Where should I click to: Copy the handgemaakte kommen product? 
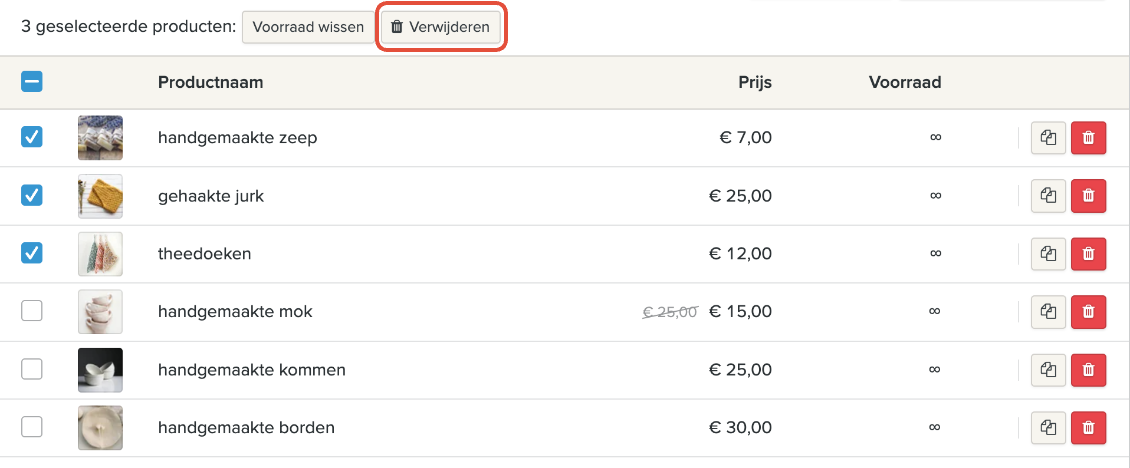pos(1048,370)
